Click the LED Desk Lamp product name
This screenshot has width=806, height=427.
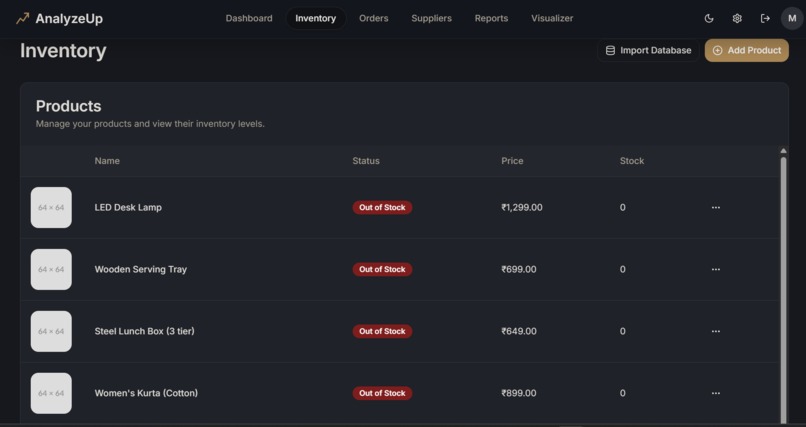tap(128, 208)
